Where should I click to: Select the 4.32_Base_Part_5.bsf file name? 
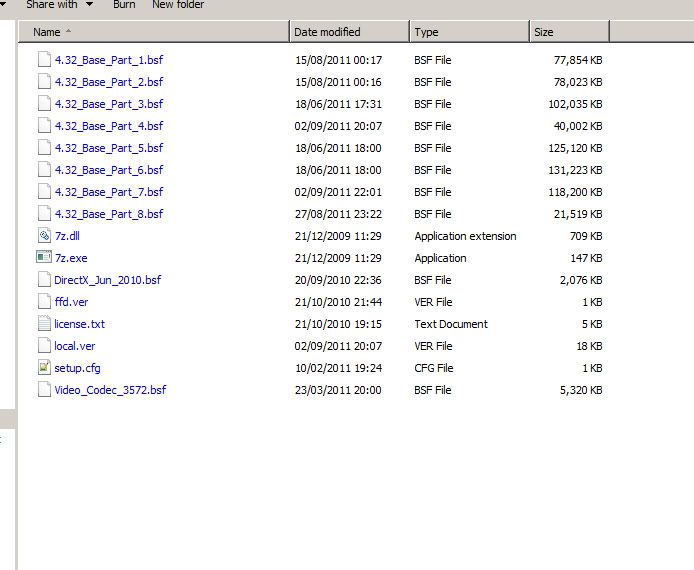coord(109,148)
